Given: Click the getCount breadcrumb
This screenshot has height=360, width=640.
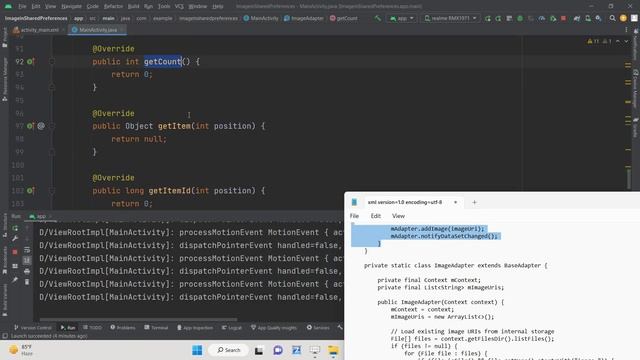Looking at the screenshot, I should [x=344, y=18].
